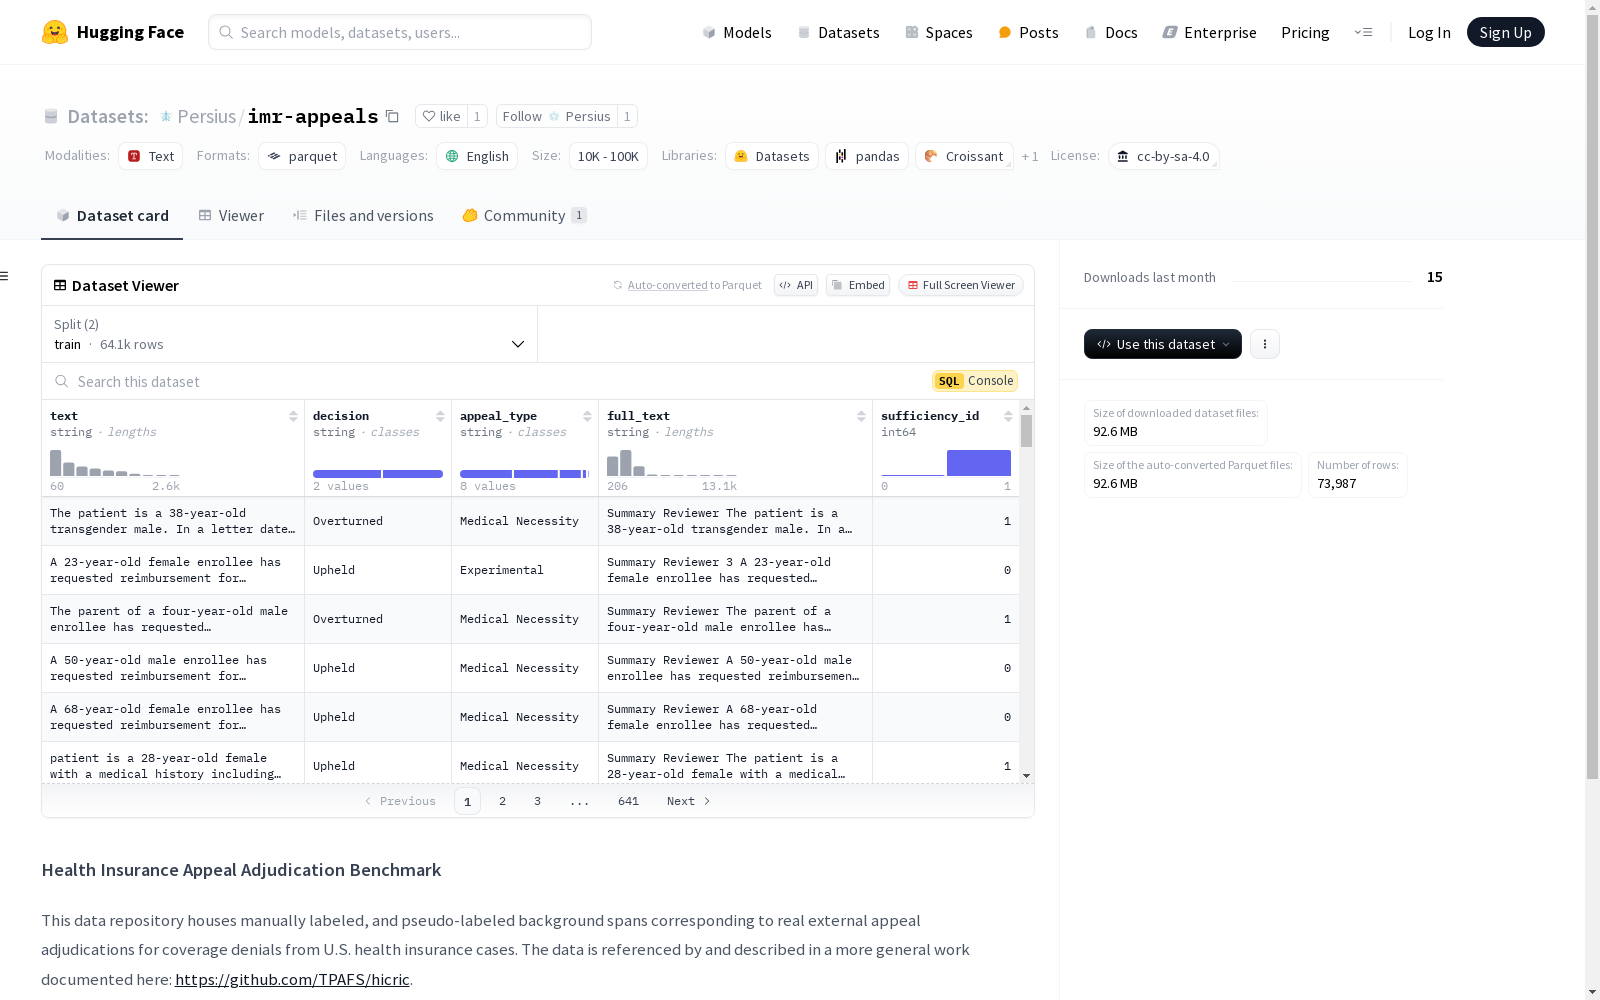Click the decision classes distribution bar

pos(378,474)
